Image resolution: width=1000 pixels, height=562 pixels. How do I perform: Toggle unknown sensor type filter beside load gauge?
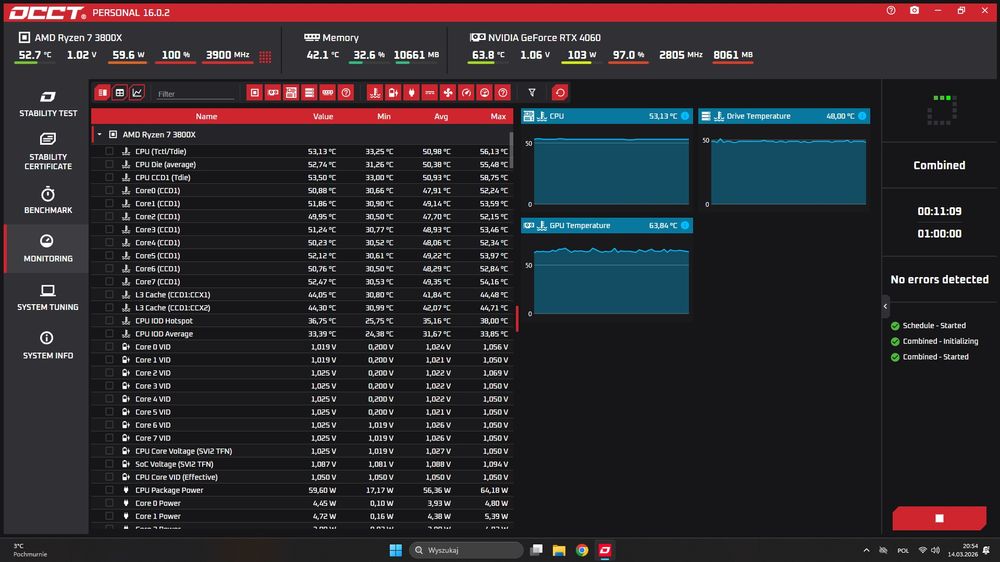(x=503, y=93)
